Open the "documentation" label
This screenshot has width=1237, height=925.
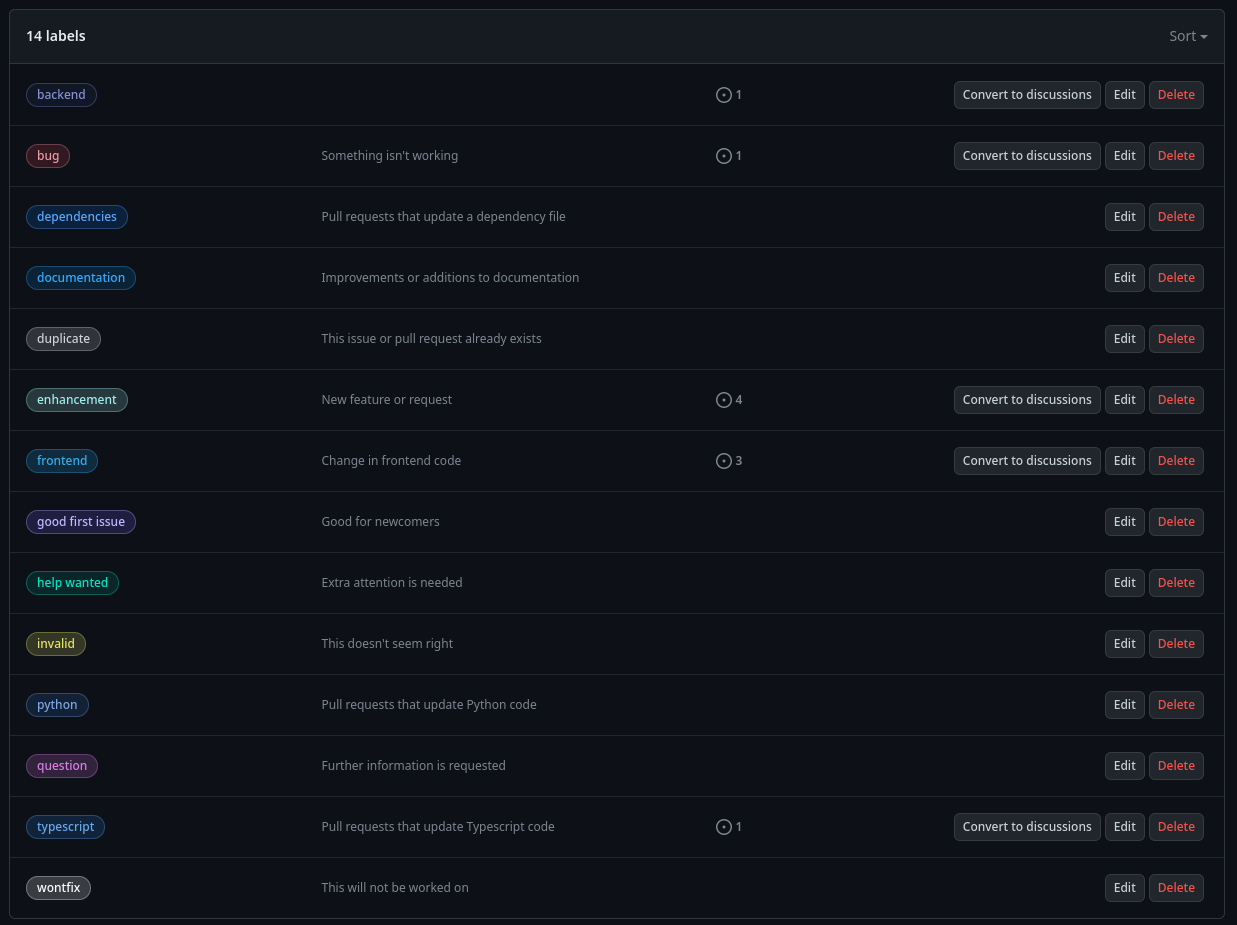80,277
